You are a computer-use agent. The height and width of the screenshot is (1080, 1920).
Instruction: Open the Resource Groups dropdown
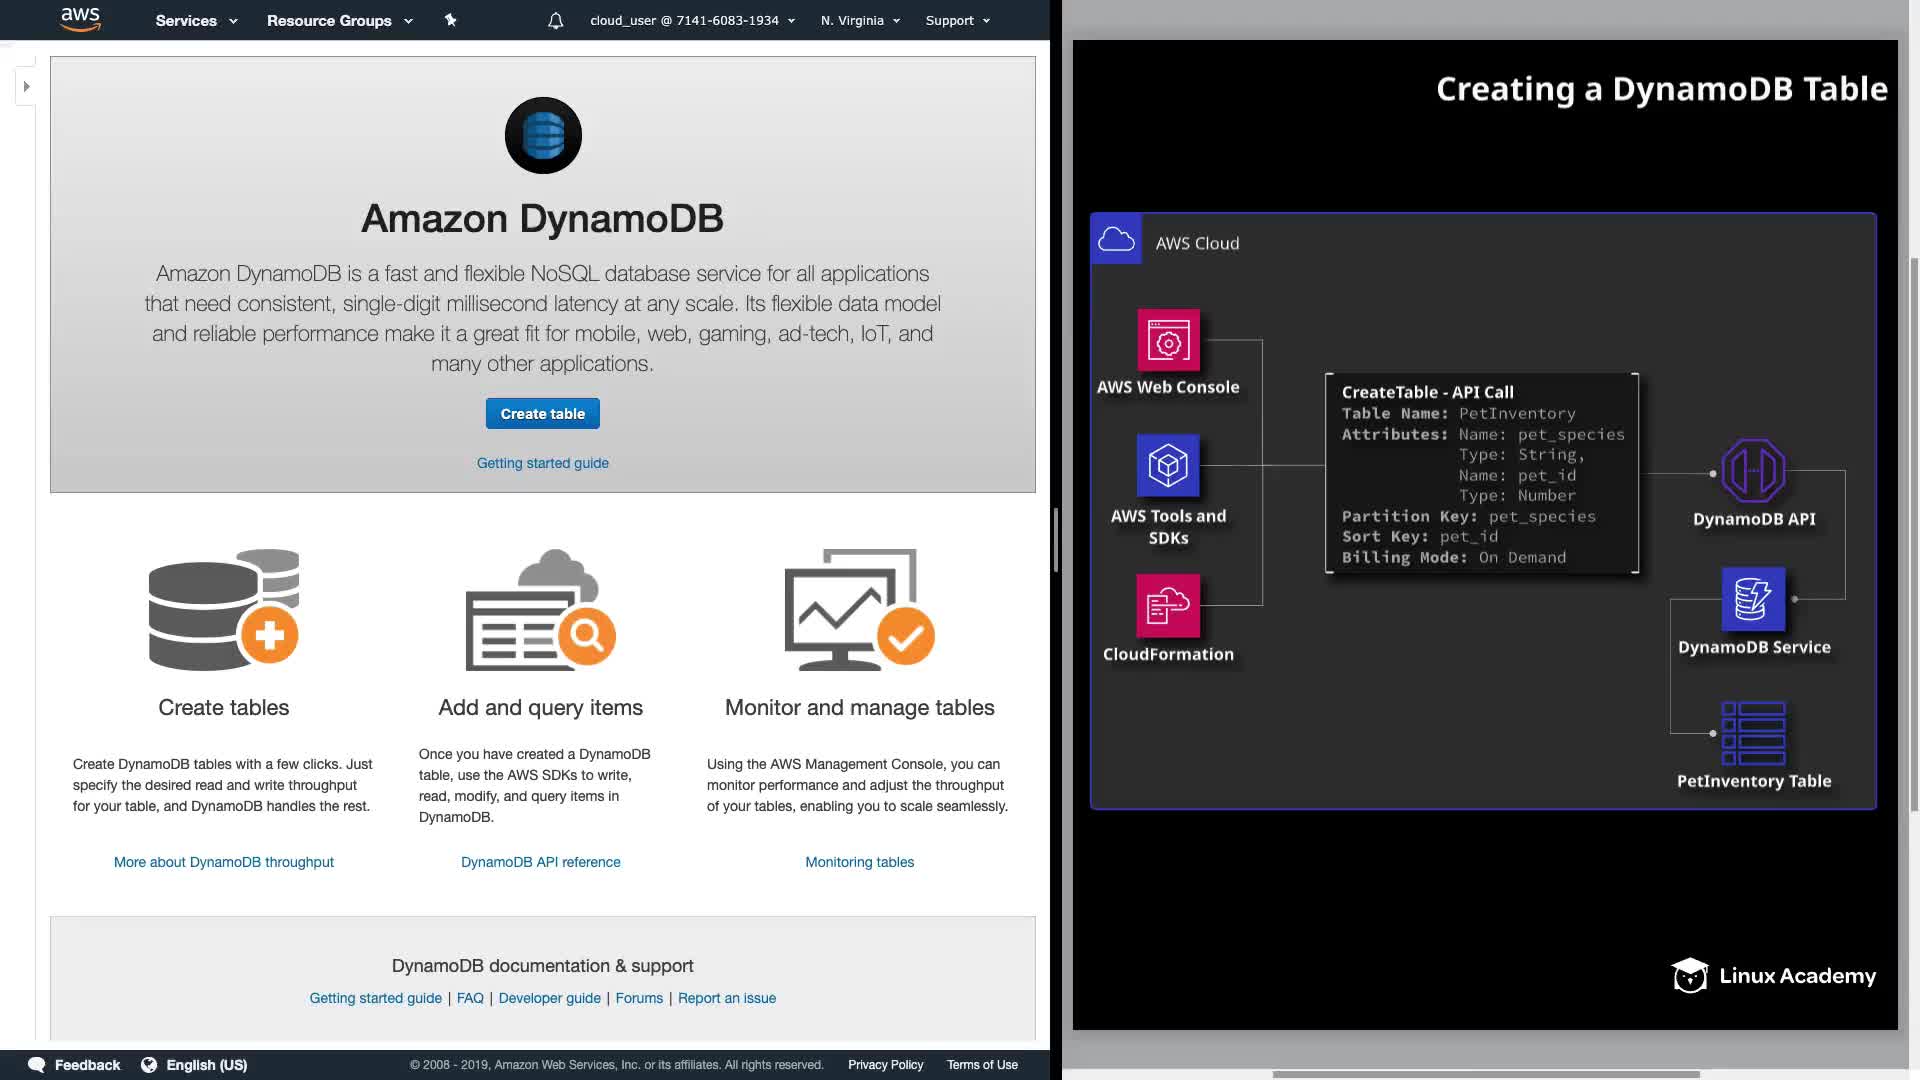(339, 20)
